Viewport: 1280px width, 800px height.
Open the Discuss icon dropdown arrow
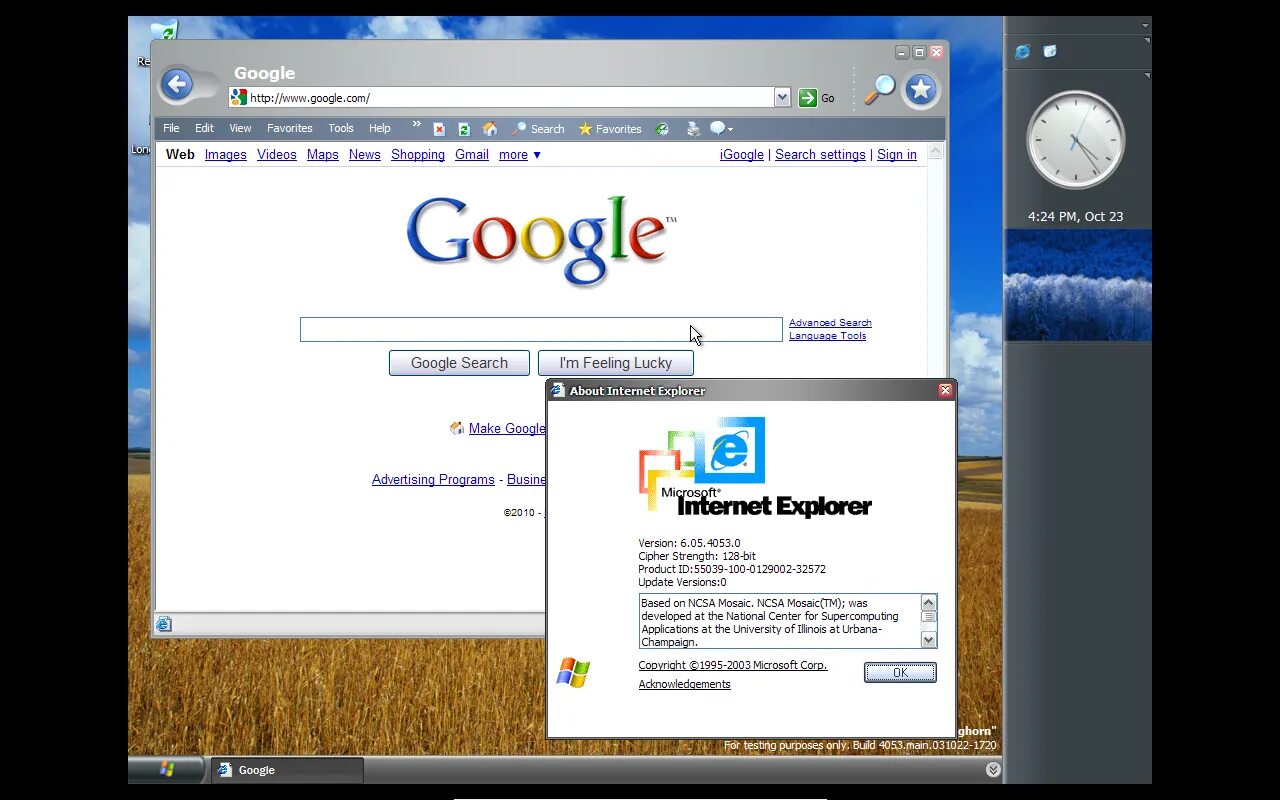[x=730, y=129]
